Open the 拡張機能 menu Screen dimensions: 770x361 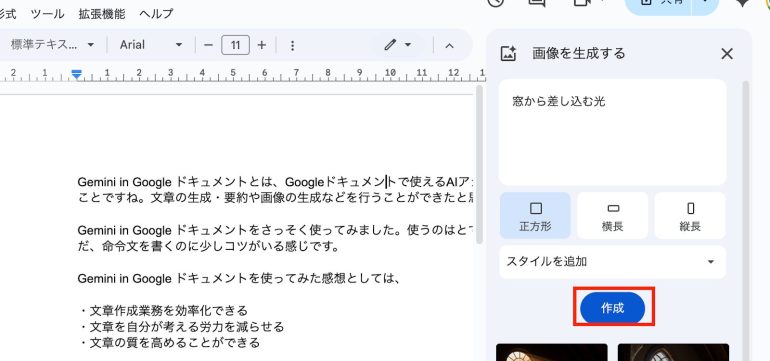pyautogui.click(x=102, y=13)
